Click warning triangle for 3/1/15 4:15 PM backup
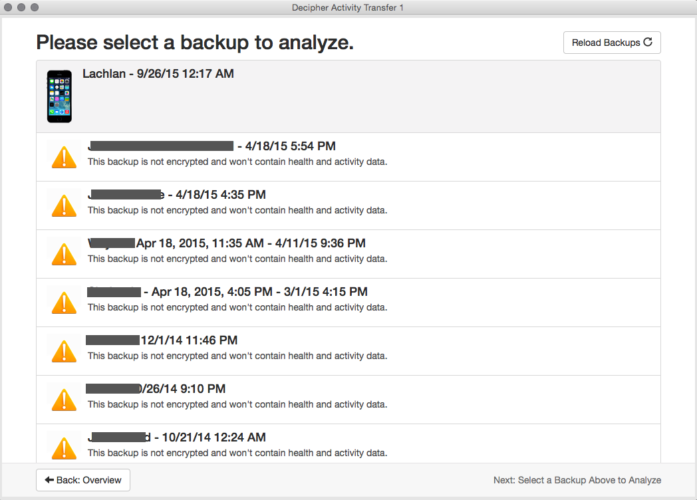 64,303
